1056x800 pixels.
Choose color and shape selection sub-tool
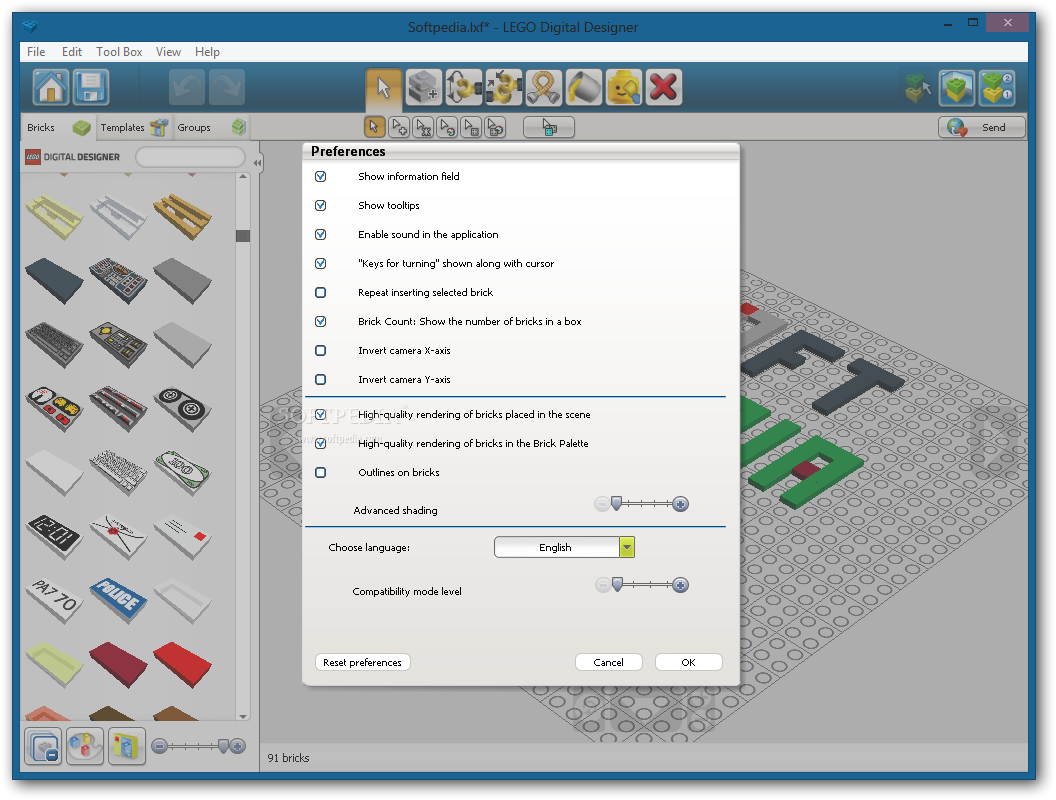coord(495,127)
